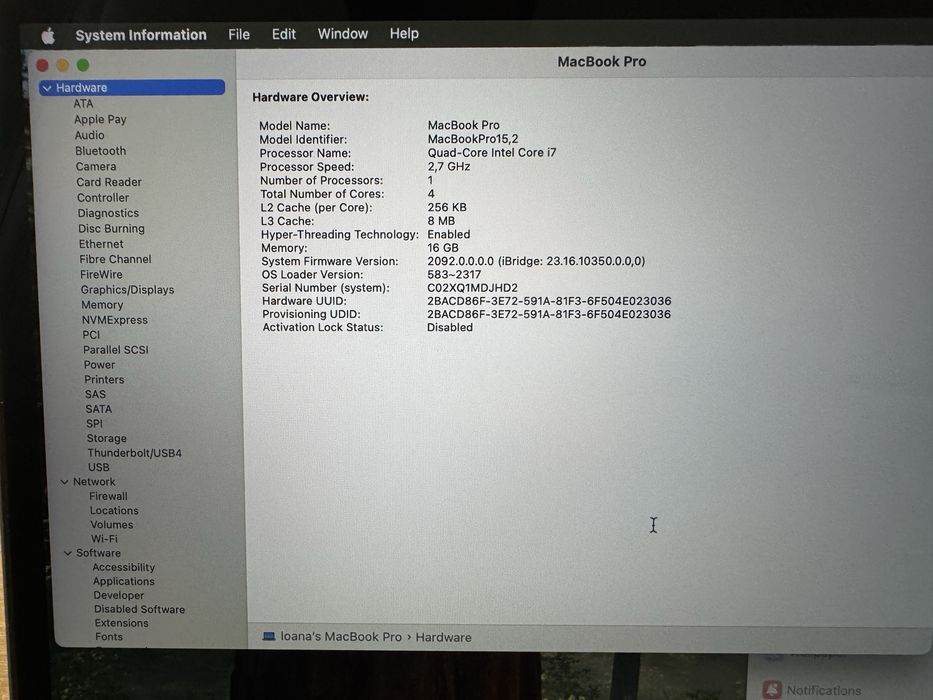Select FireWire in the sidebar
The image size is (933, 700).
pyautogui.click(x=101, y=274)
